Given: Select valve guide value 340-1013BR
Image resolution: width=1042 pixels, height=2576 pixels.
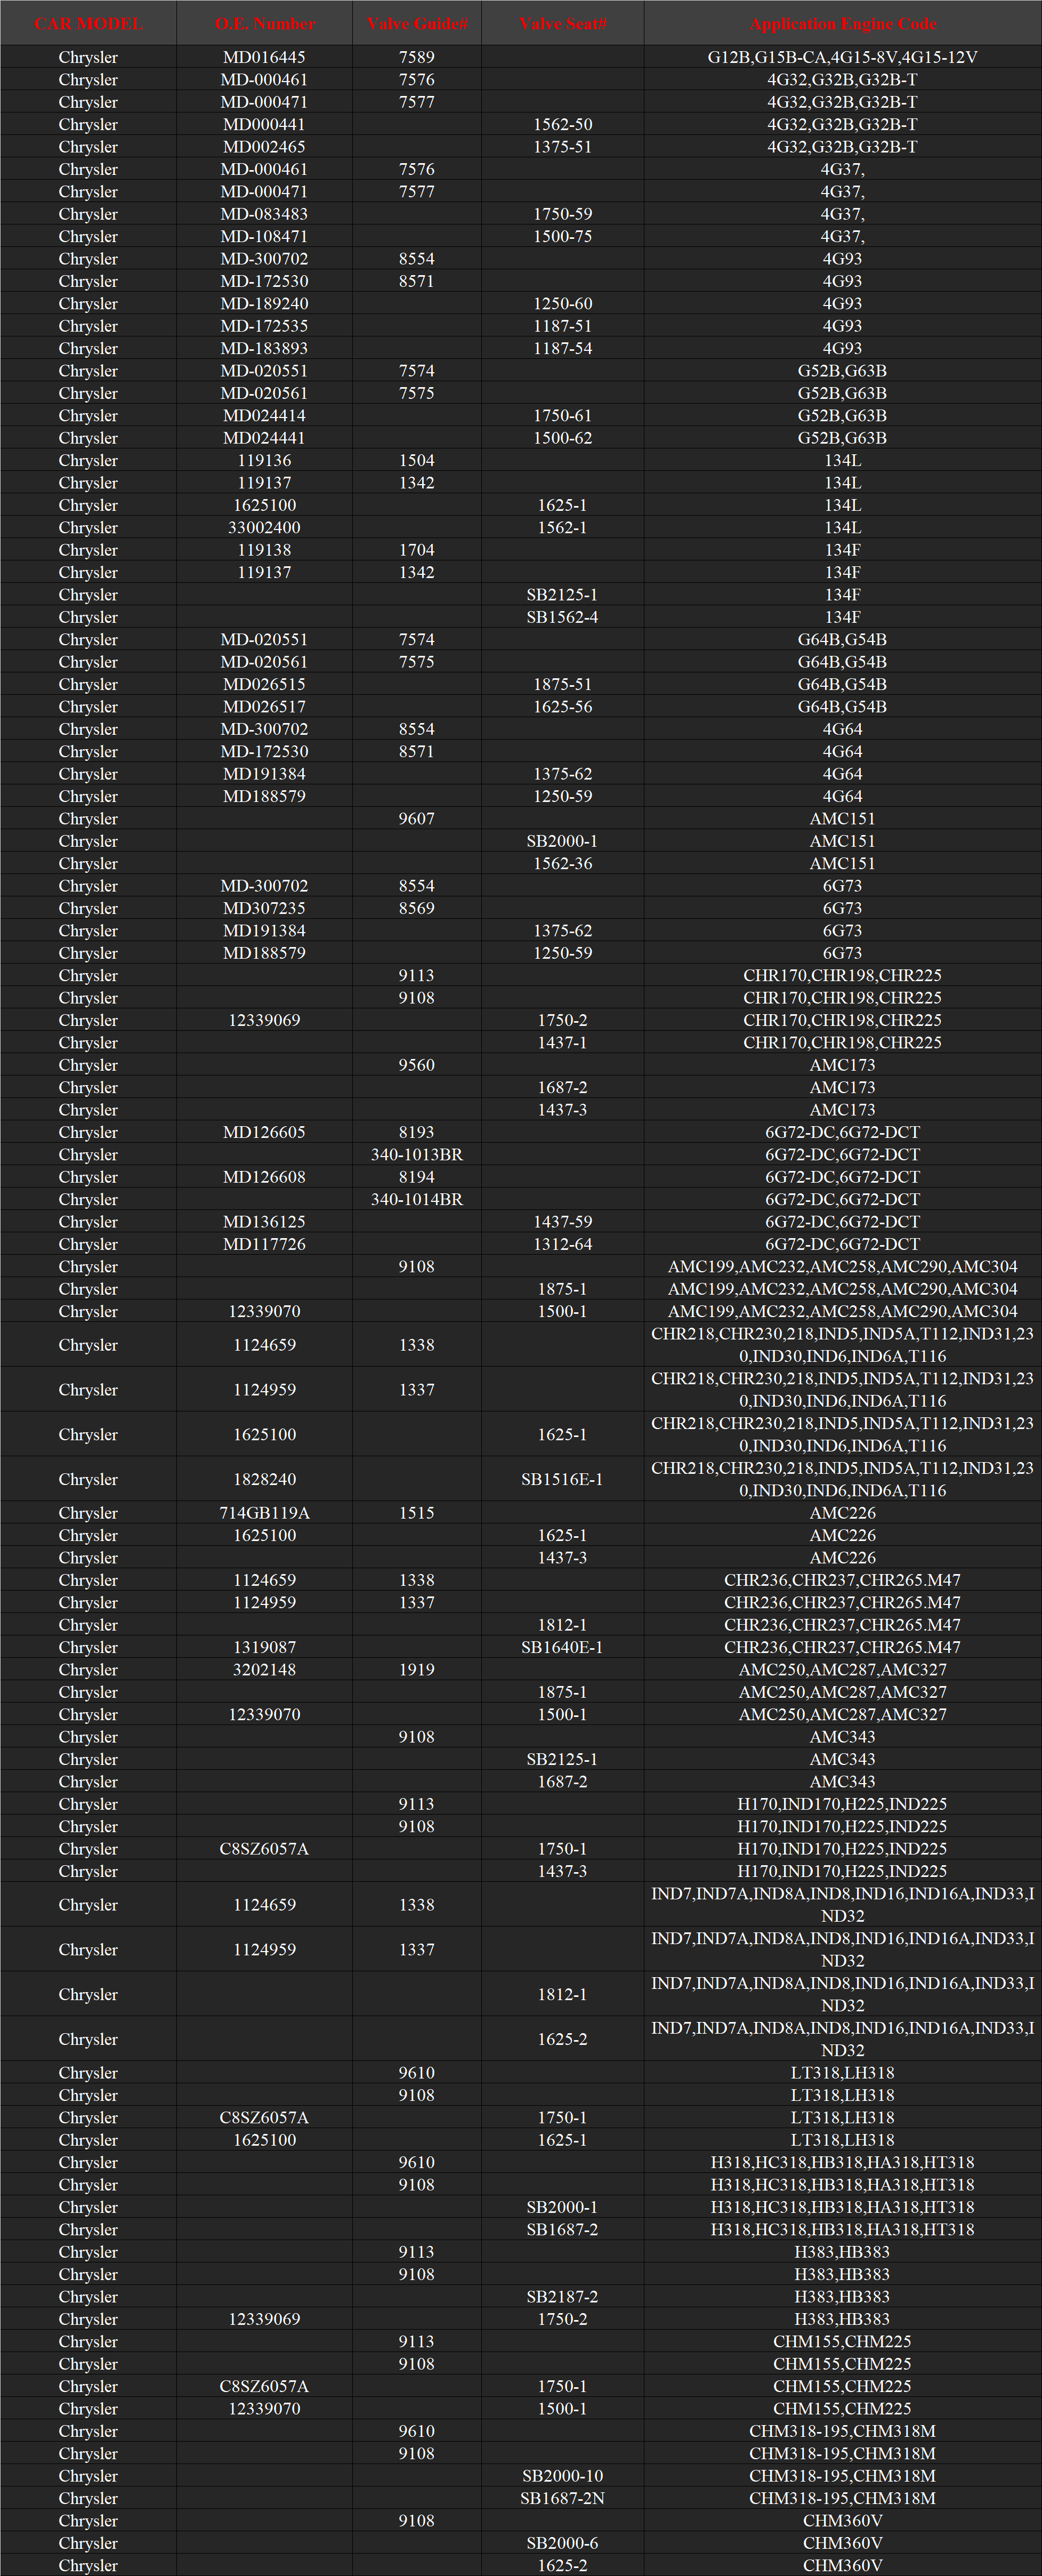Looking at the screenshot, I should tap(417, 1155).
